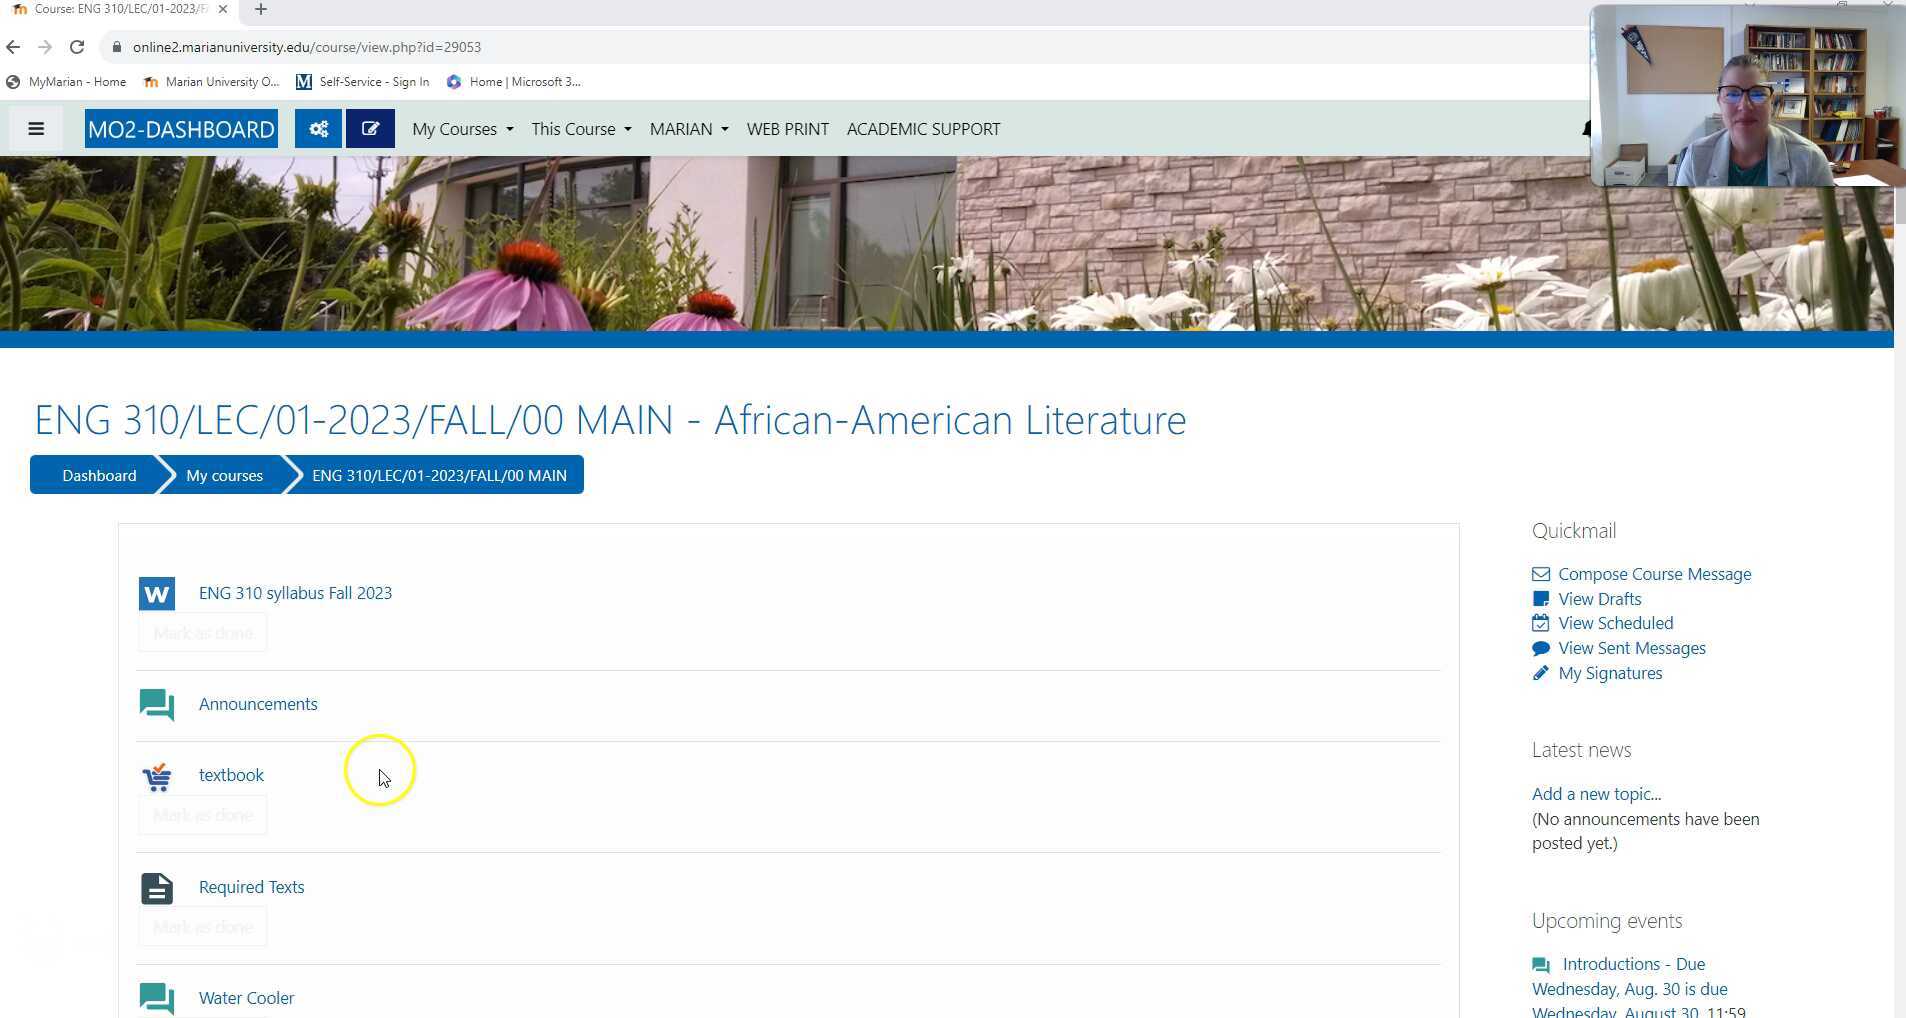Click the Announcements forum icon

156,704
